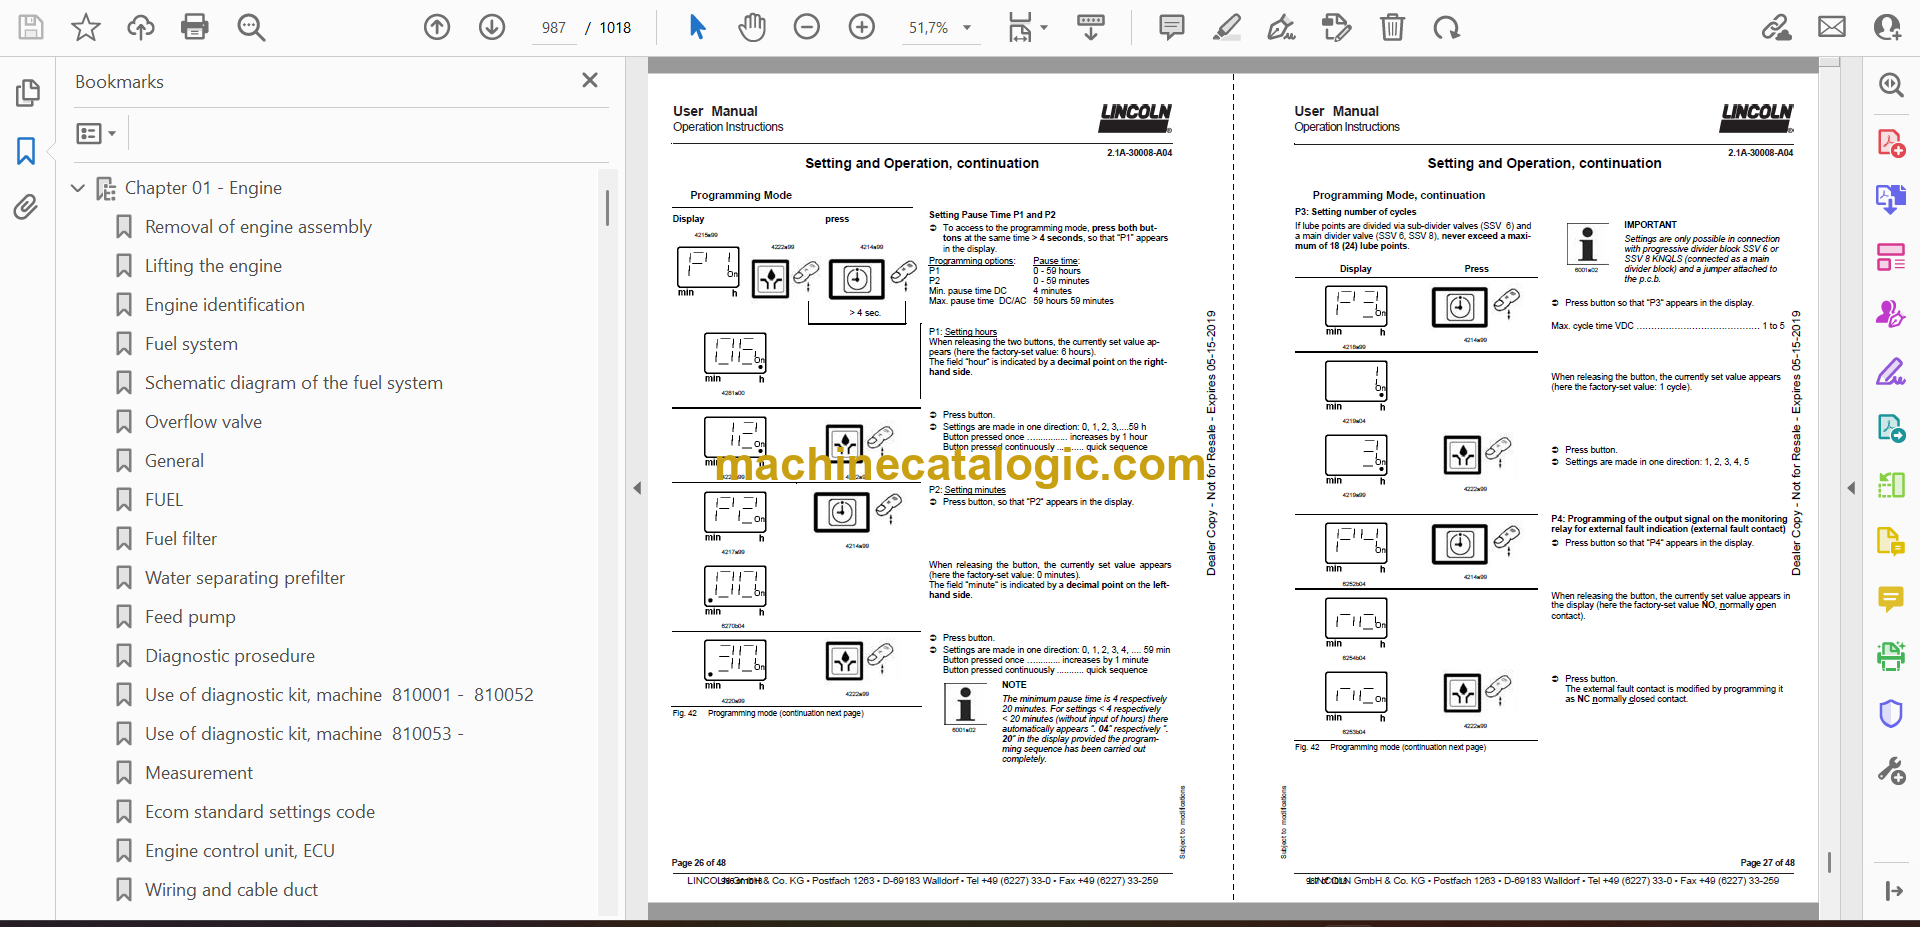The image size is (1920, 927).
Task: Open the Sign document tool
Action: pyautogui.click(x=1282, y=27)
